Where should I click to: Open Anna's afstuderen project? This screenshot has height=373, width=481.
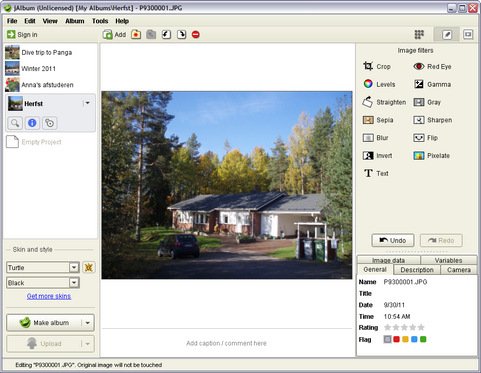50,85
